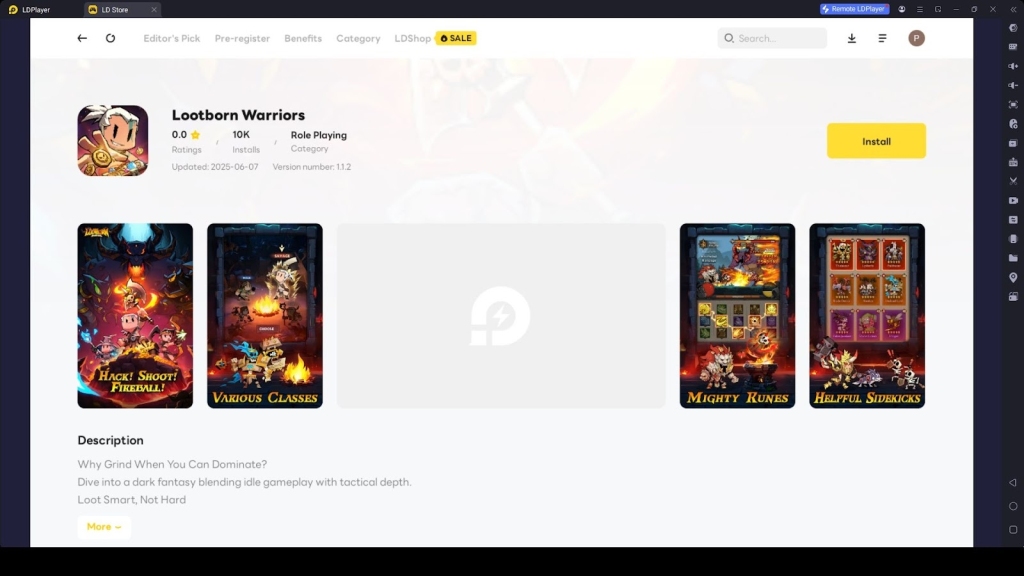Open the shared folder sidebar icon
The image size is (1024, 576).
tap(1013, 258)
